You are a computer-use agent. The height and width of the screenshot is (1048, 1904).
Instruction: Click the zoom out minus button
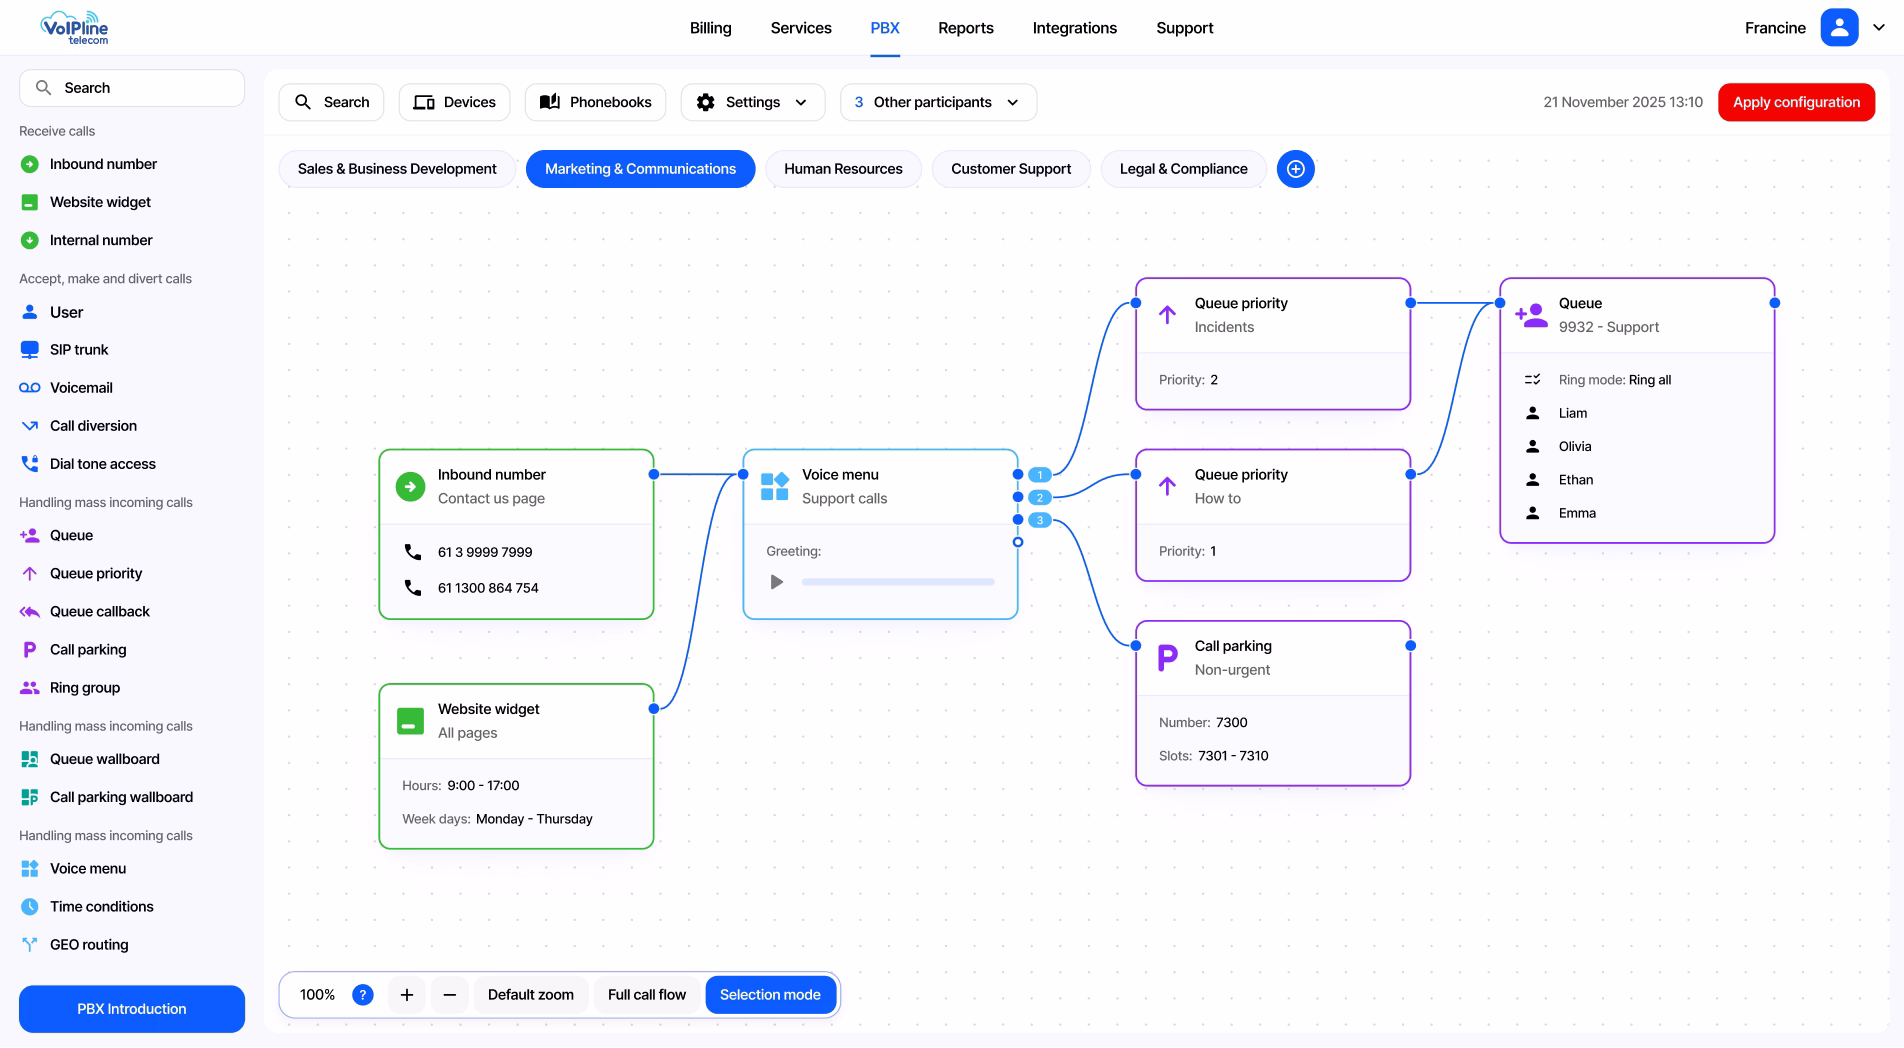pos(450,995)
